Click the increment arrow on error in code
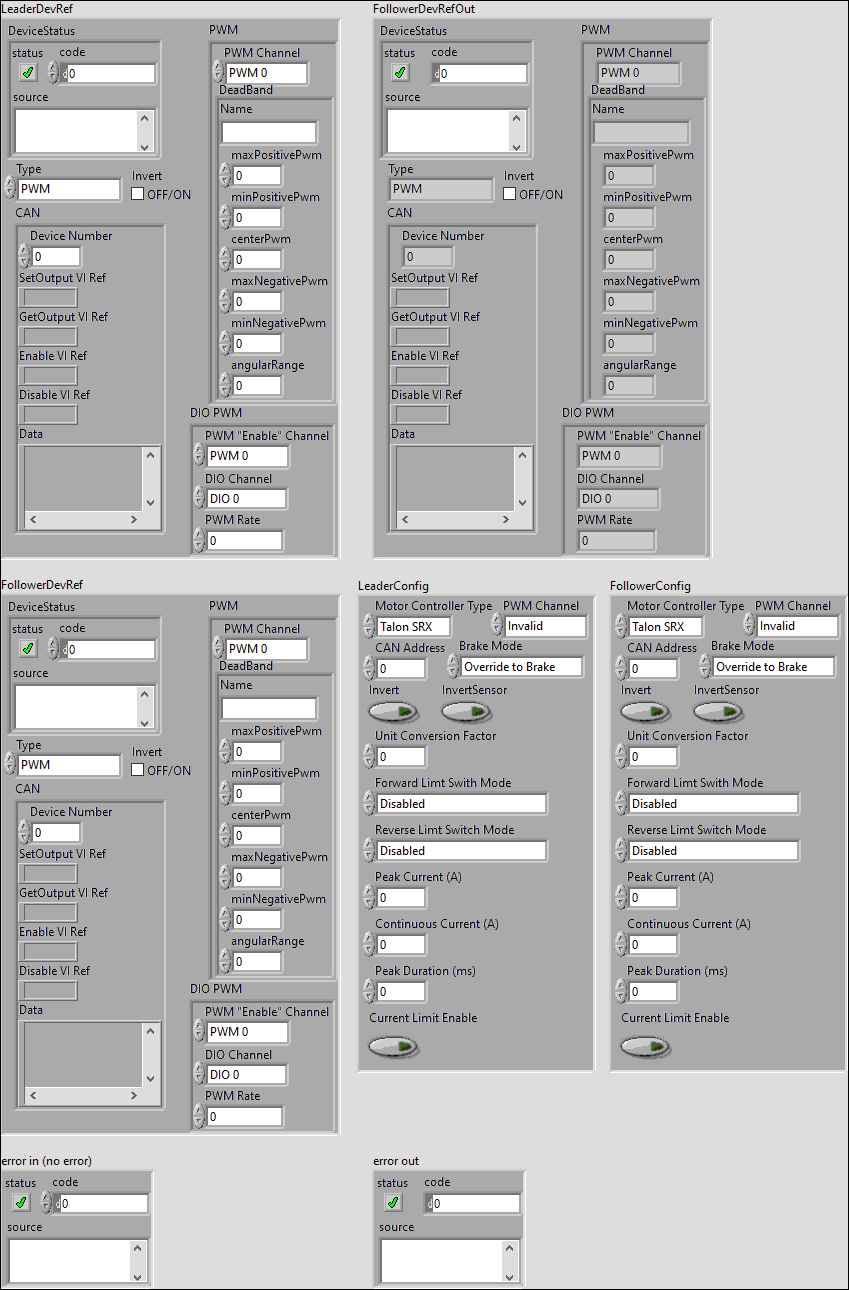849x1290 pixels. coord(47,1197)
